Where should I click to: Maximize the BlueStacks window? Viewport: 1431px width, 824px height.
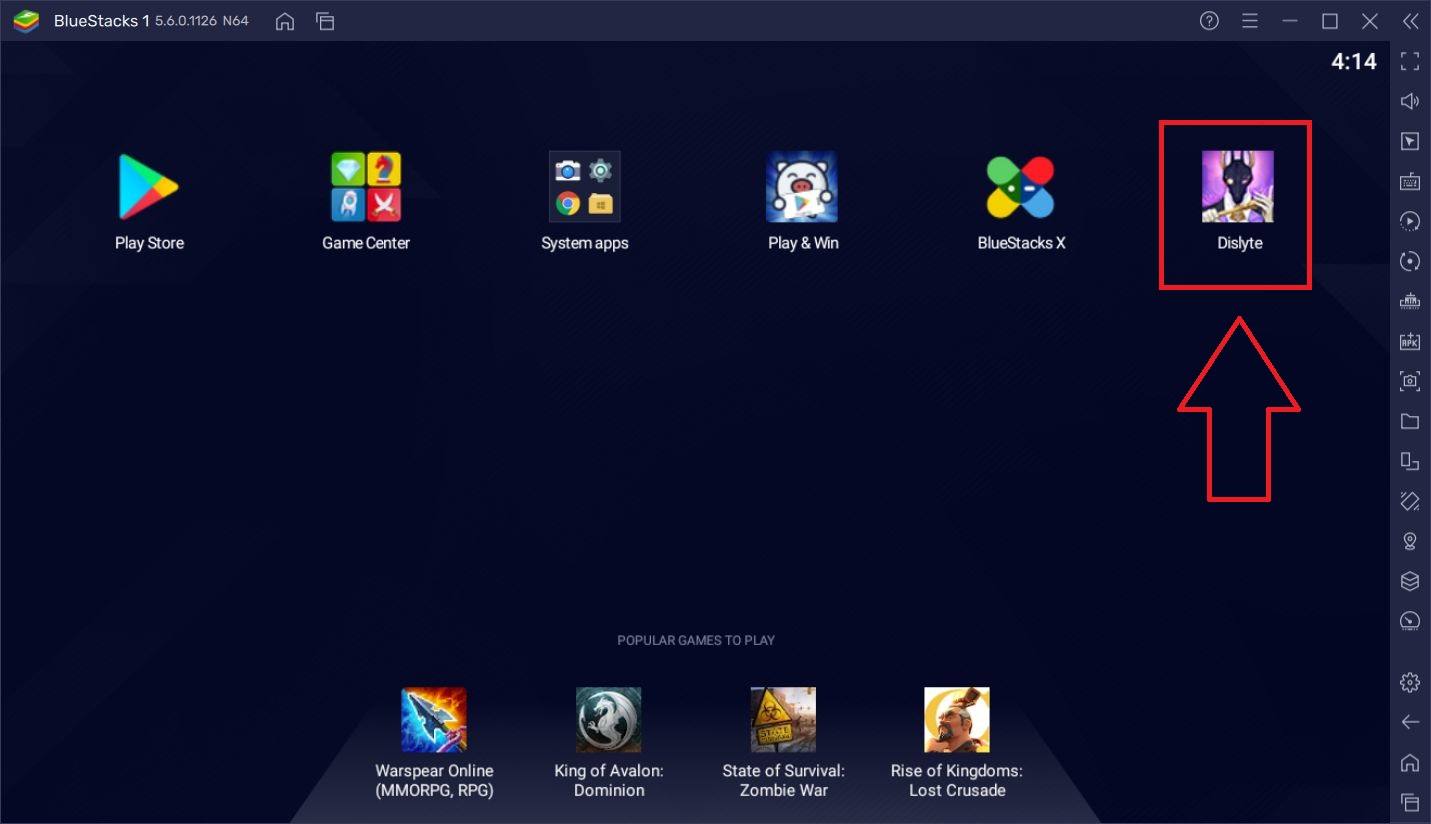[x=1330, y=21]
